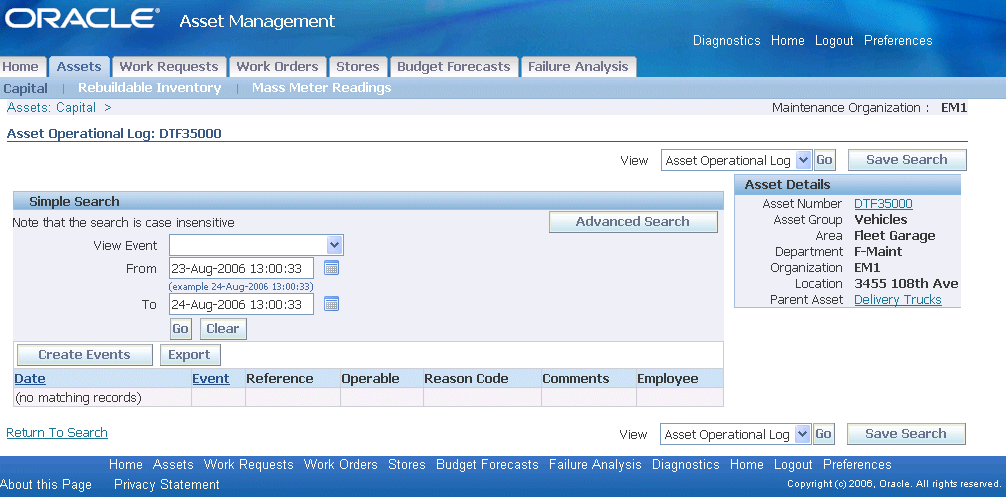Screen dimensions: 1006x497
Task: Open the Work Requests tab
Action: (x=169, y=67)
